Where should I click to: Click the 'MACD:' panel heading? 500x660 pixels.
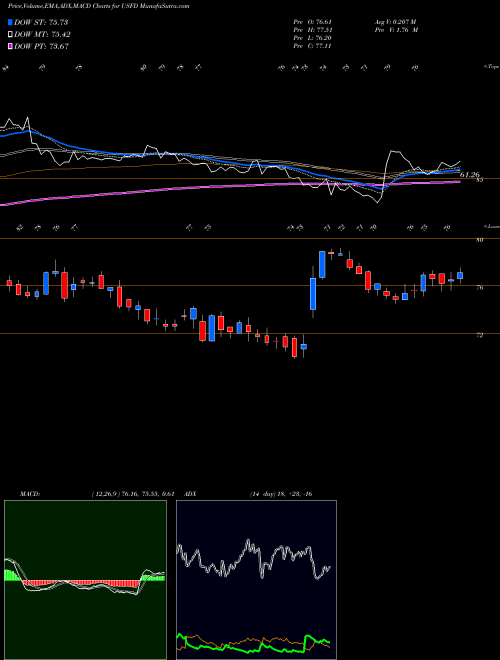pos(30,494)
